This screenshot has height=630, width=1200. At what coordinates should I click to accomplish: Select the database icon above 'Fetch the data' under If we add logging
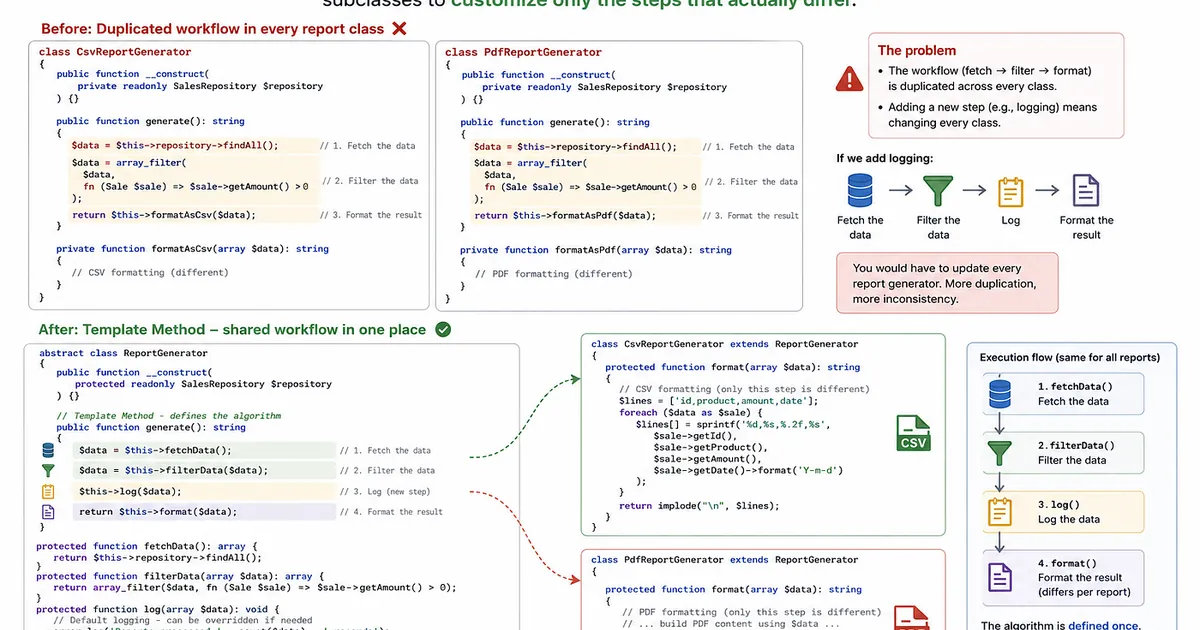(x=860, y=190)
